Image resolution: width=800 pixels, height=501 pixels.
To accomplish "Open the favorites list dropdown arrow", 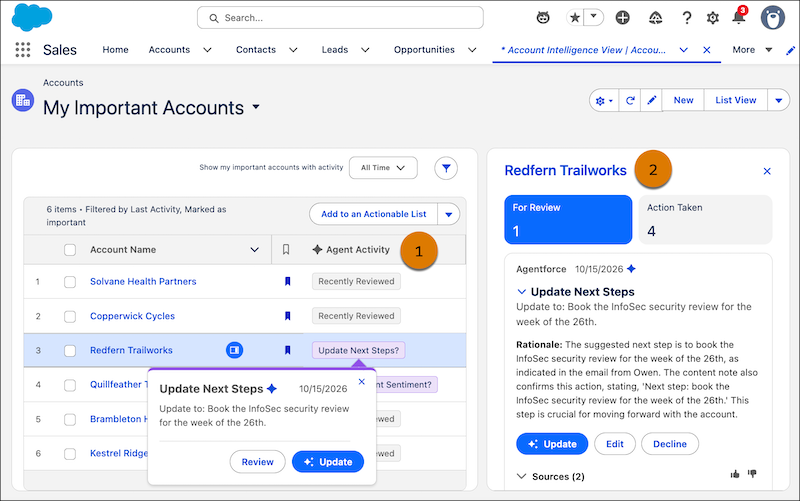I will click(x=593, y=17).
